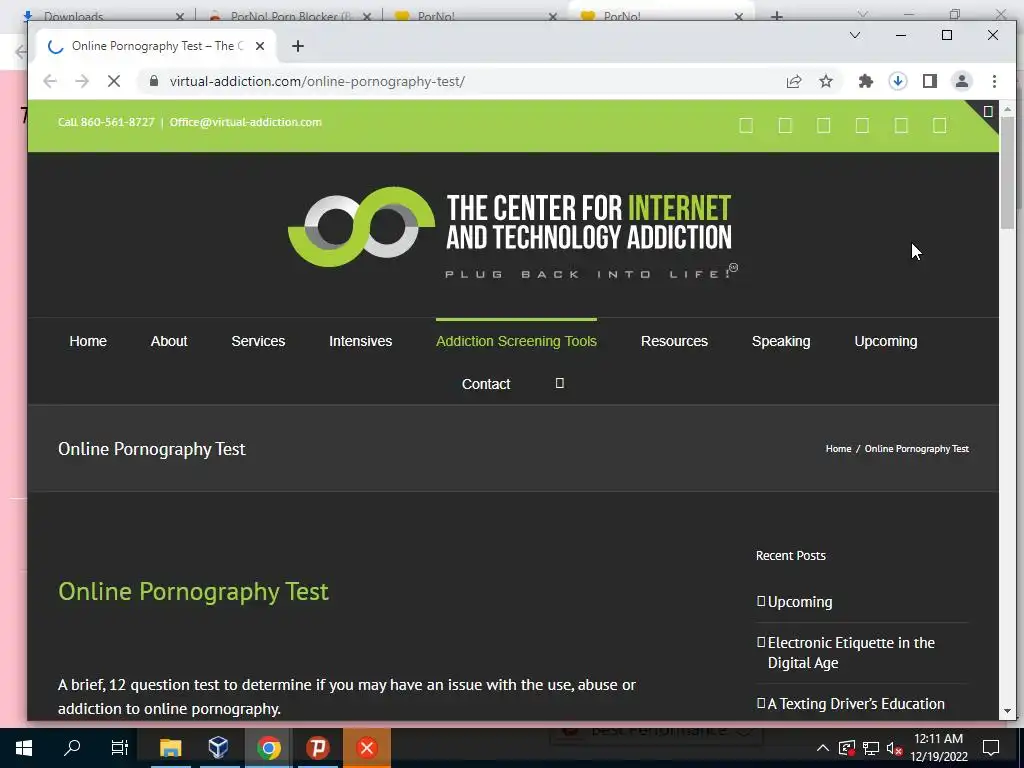The image size is (1024, 768).
Task: Open the Chrome profile avatar
Action: coord(962,81)
